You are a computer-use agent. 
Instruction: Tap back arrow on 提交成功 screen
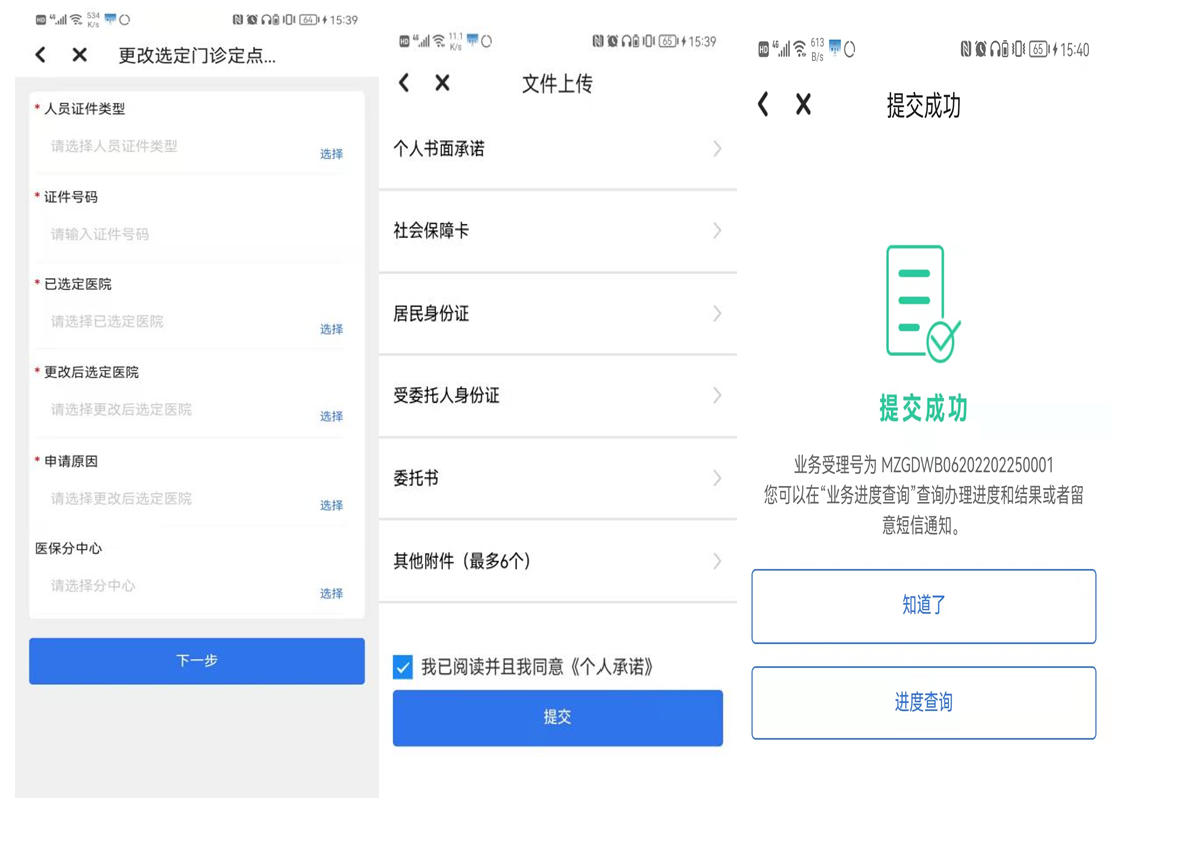(763, 104)
